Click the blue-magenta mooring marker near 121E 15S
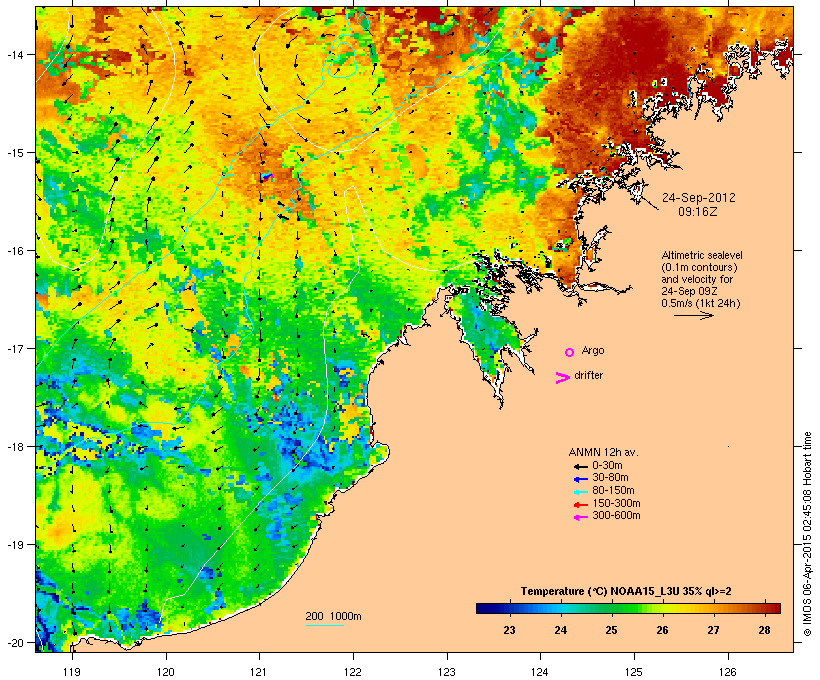This screenshot has width=820, height=680. 267,177
